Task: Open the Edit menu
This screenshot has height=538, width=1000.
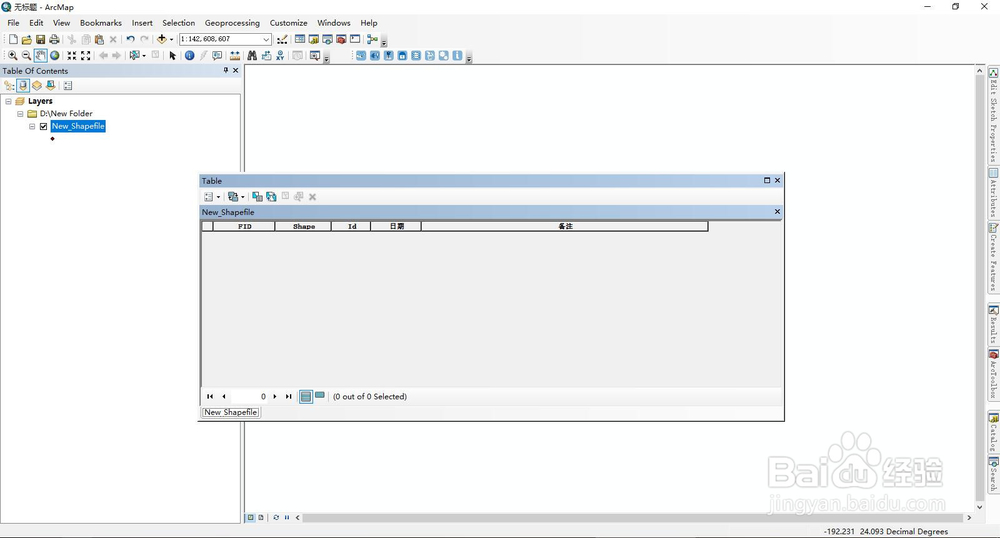Action: (x=36, y=23)
